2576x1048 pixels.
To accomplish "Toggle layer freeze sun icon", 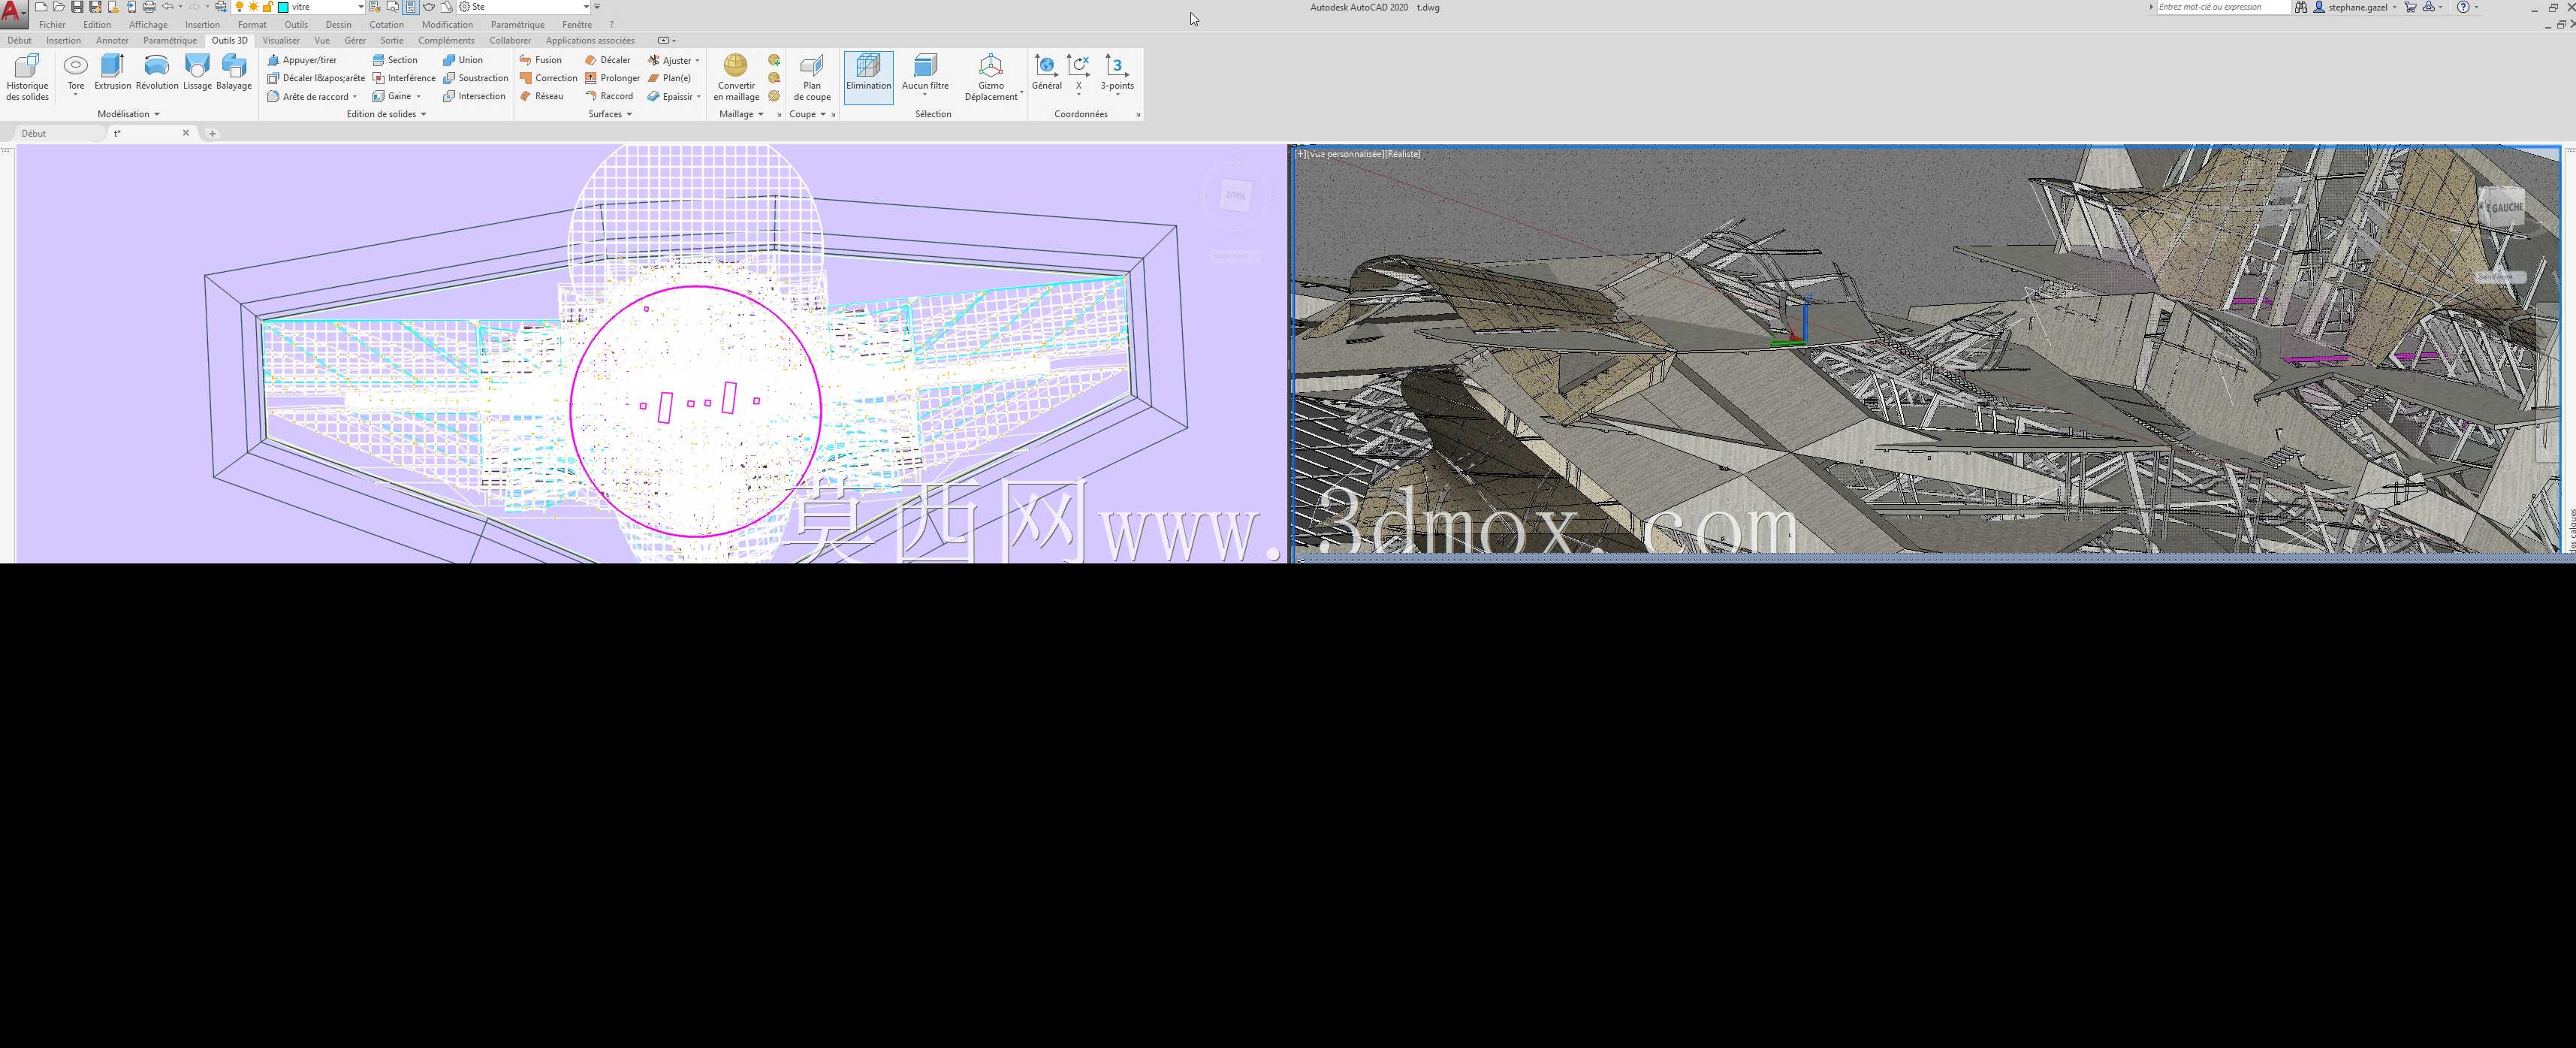I will (254, 7).
